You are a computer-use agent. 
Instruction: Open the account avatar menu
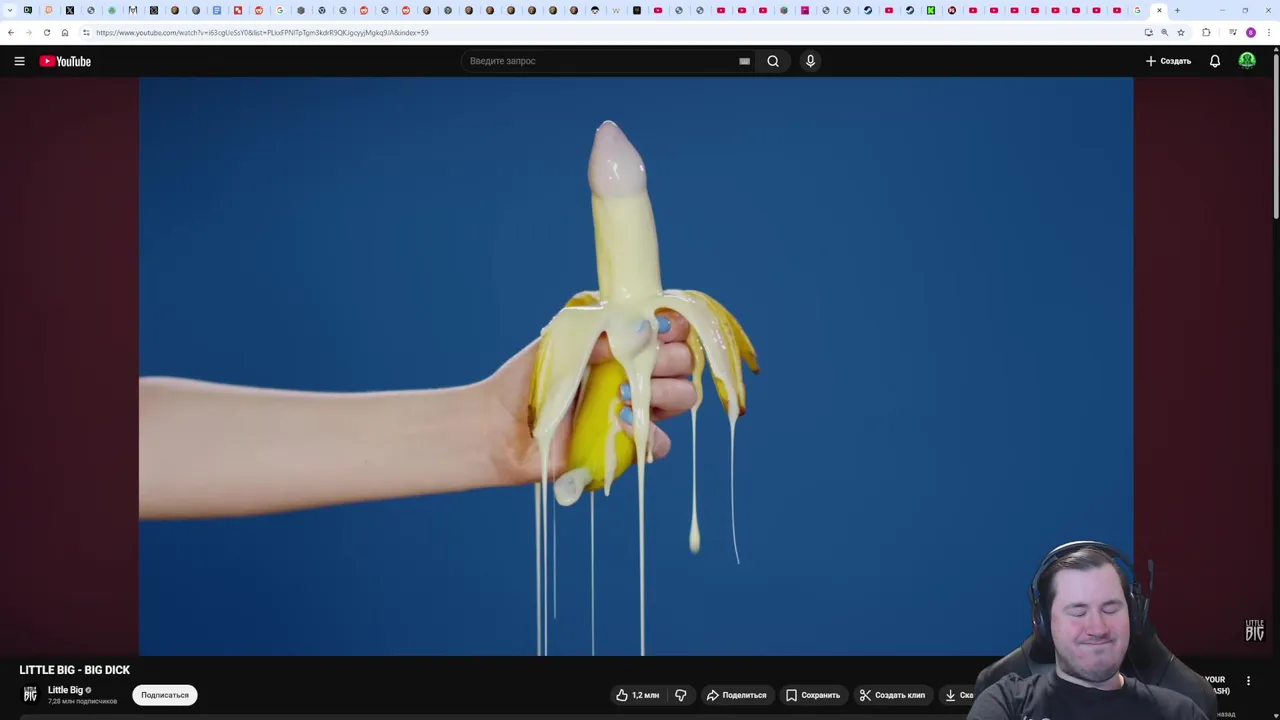1247,61
